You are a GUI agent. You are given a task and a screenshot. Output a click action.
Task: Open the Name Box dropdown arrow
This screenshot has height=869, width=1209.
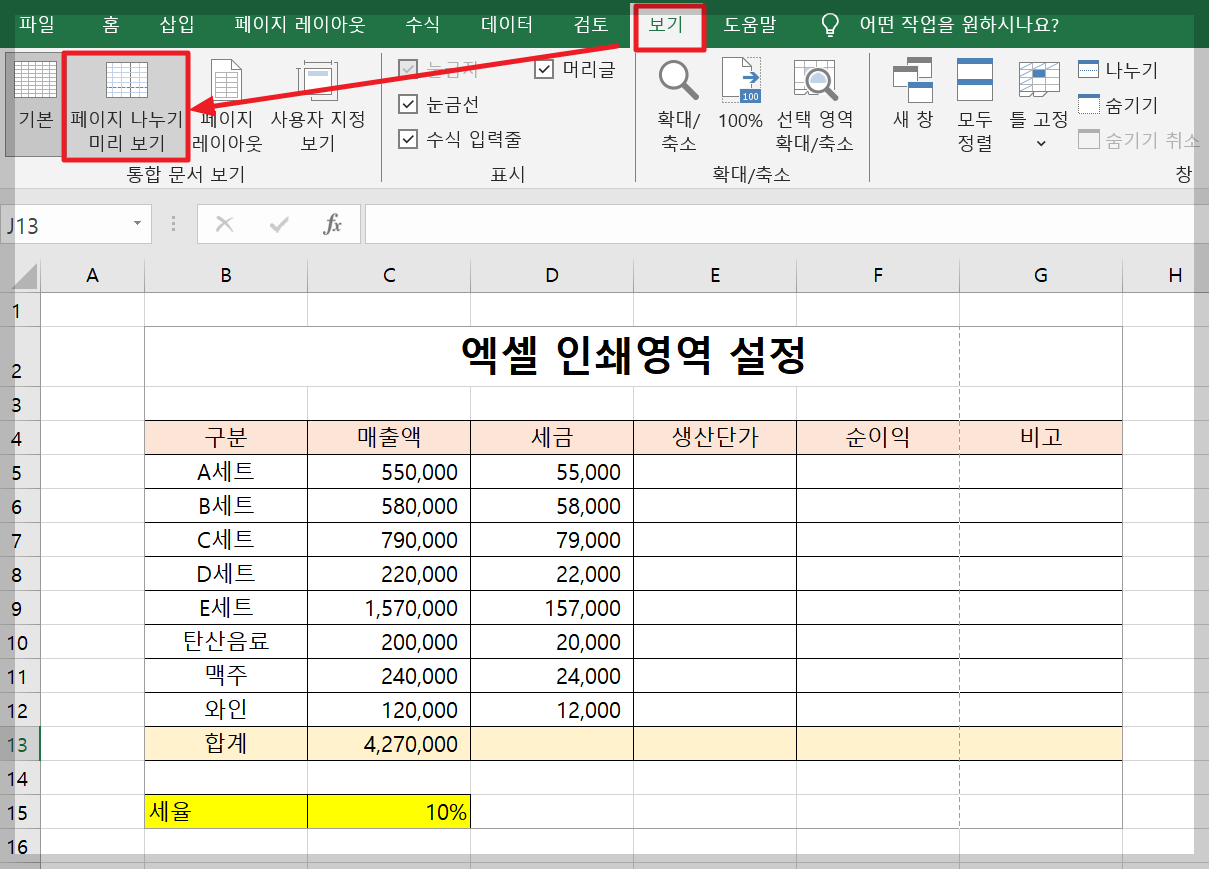point(138,224)
